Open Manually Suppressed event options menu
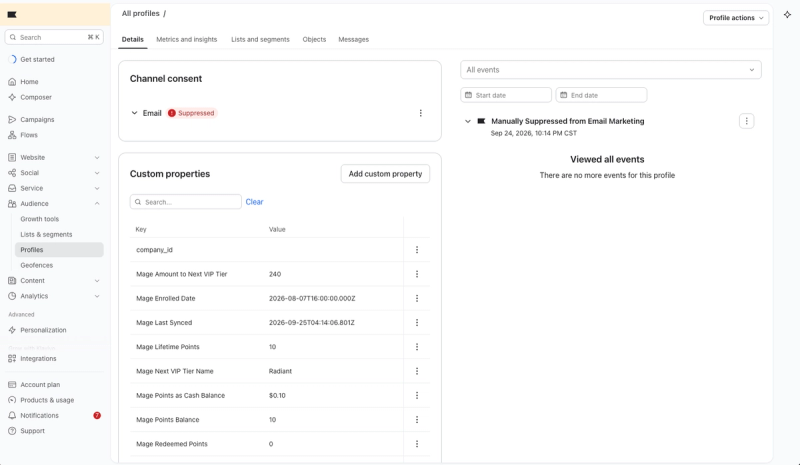 point(746,121)
